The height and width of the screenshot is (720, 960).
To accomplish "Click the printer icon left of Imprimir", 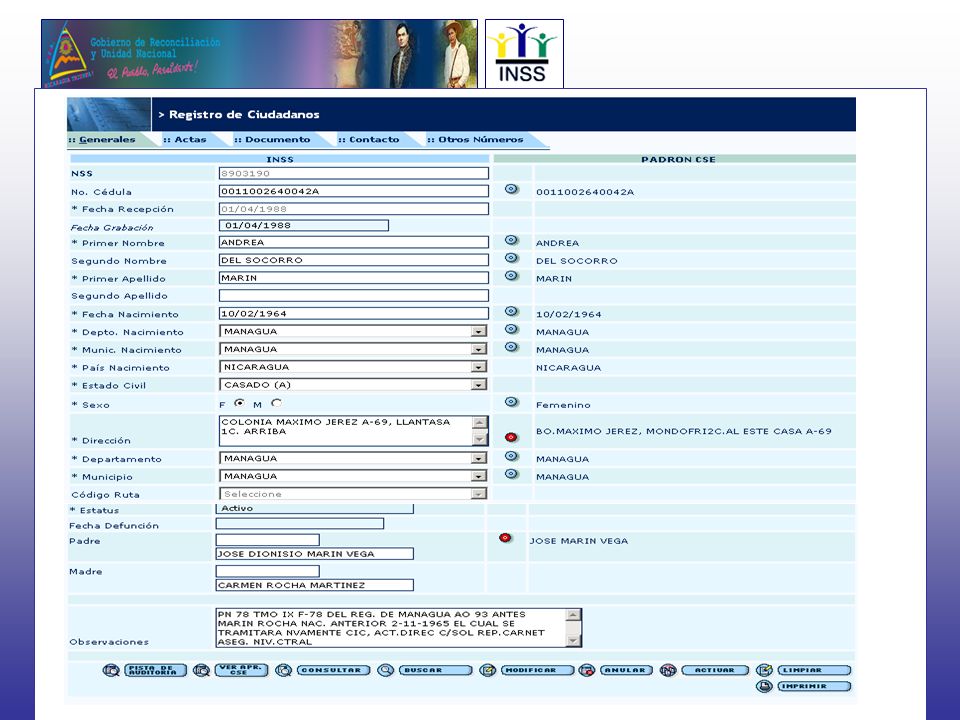I will coord(764,686).
